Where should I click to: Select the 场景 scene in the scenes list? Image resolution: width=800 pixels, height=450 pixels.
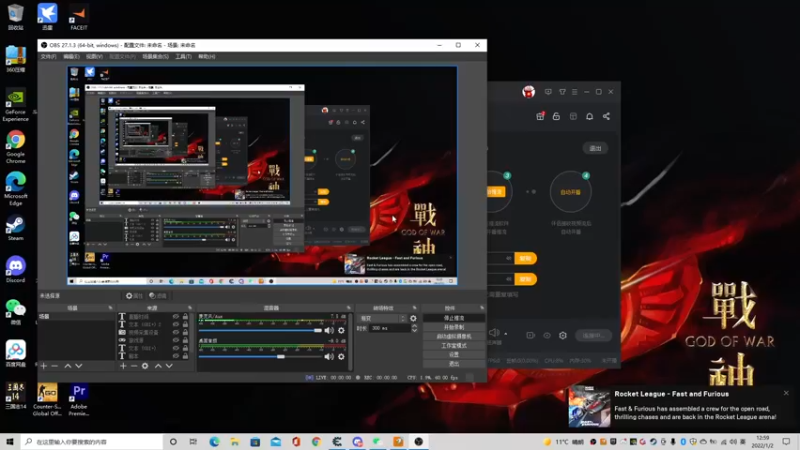[77, 317]
